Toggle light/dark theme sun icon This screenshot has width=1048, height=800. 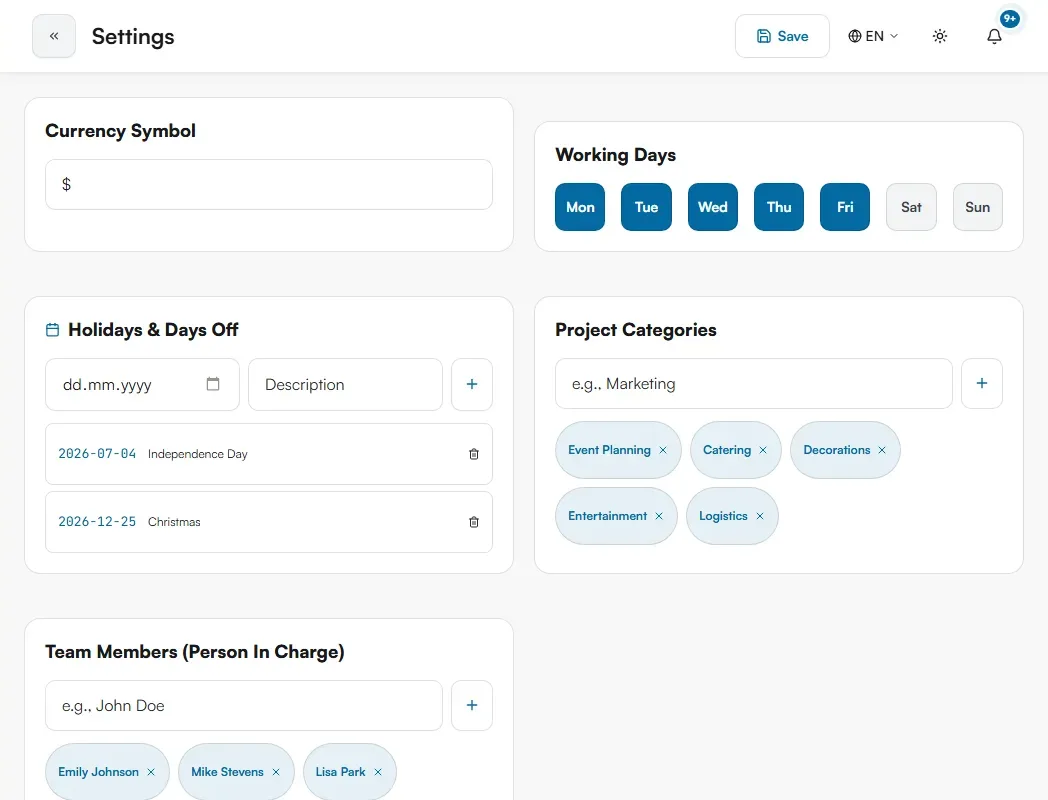click(940, 36)
